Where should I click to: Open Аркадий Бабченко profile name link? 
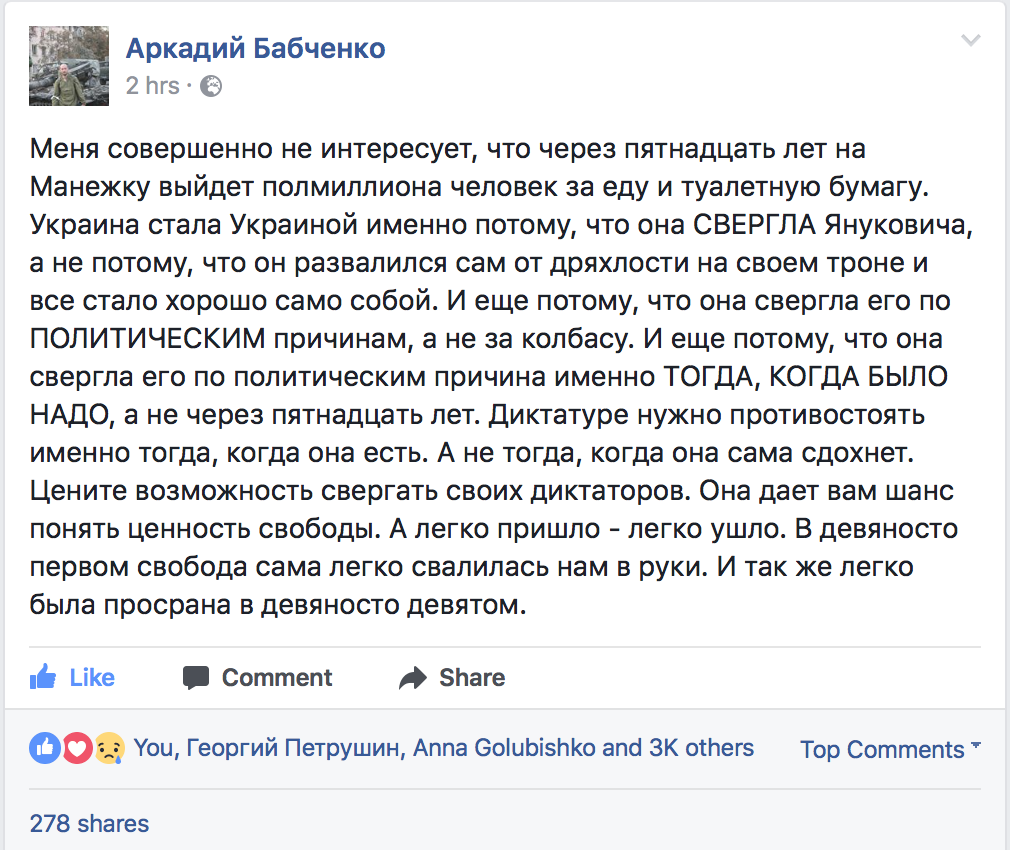point(255,48)
